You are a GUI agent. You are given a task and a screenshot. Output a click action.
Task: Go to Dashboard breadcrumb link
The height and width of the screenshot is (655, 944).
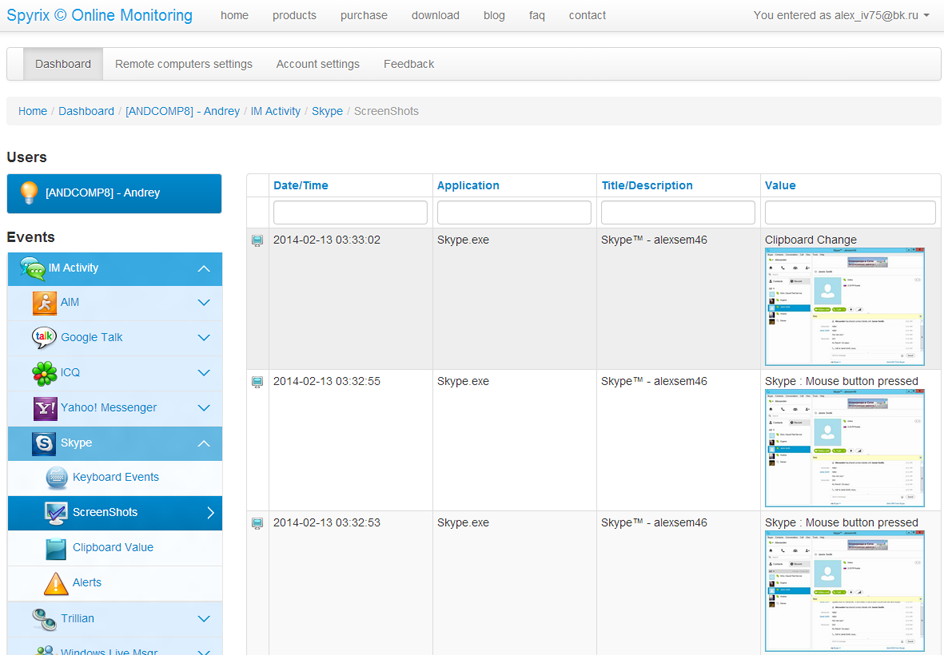pyautogui.click(x=86, y=111)
